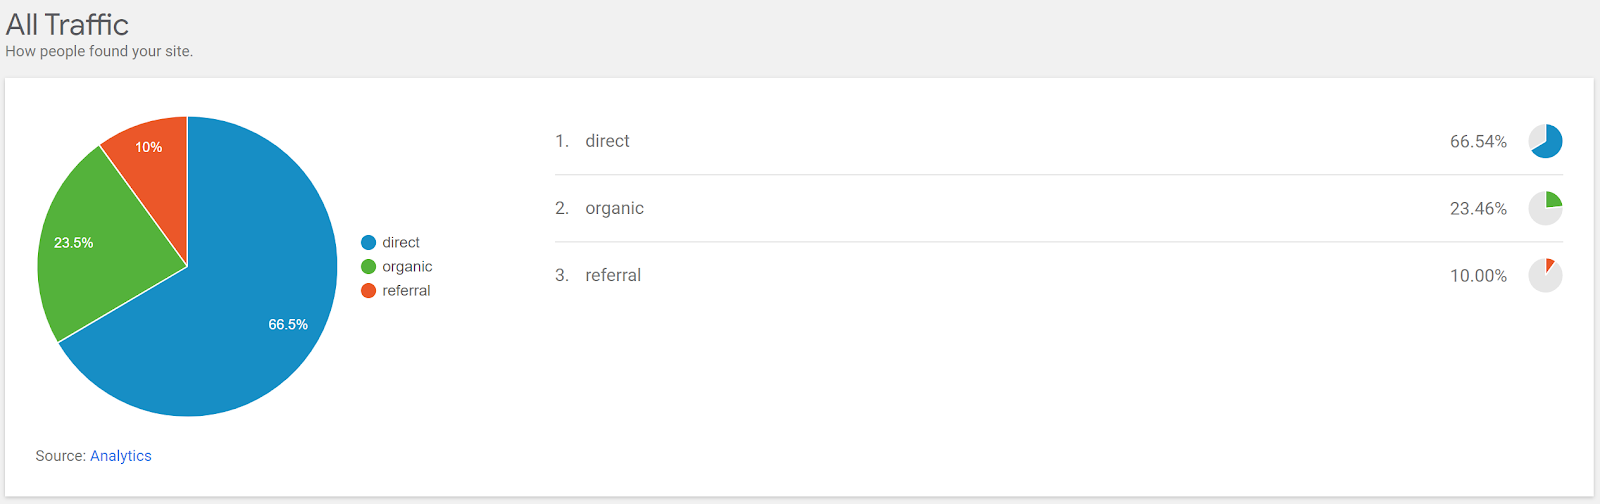
Task: Click the referral legend label text
Action: point(406,291)
